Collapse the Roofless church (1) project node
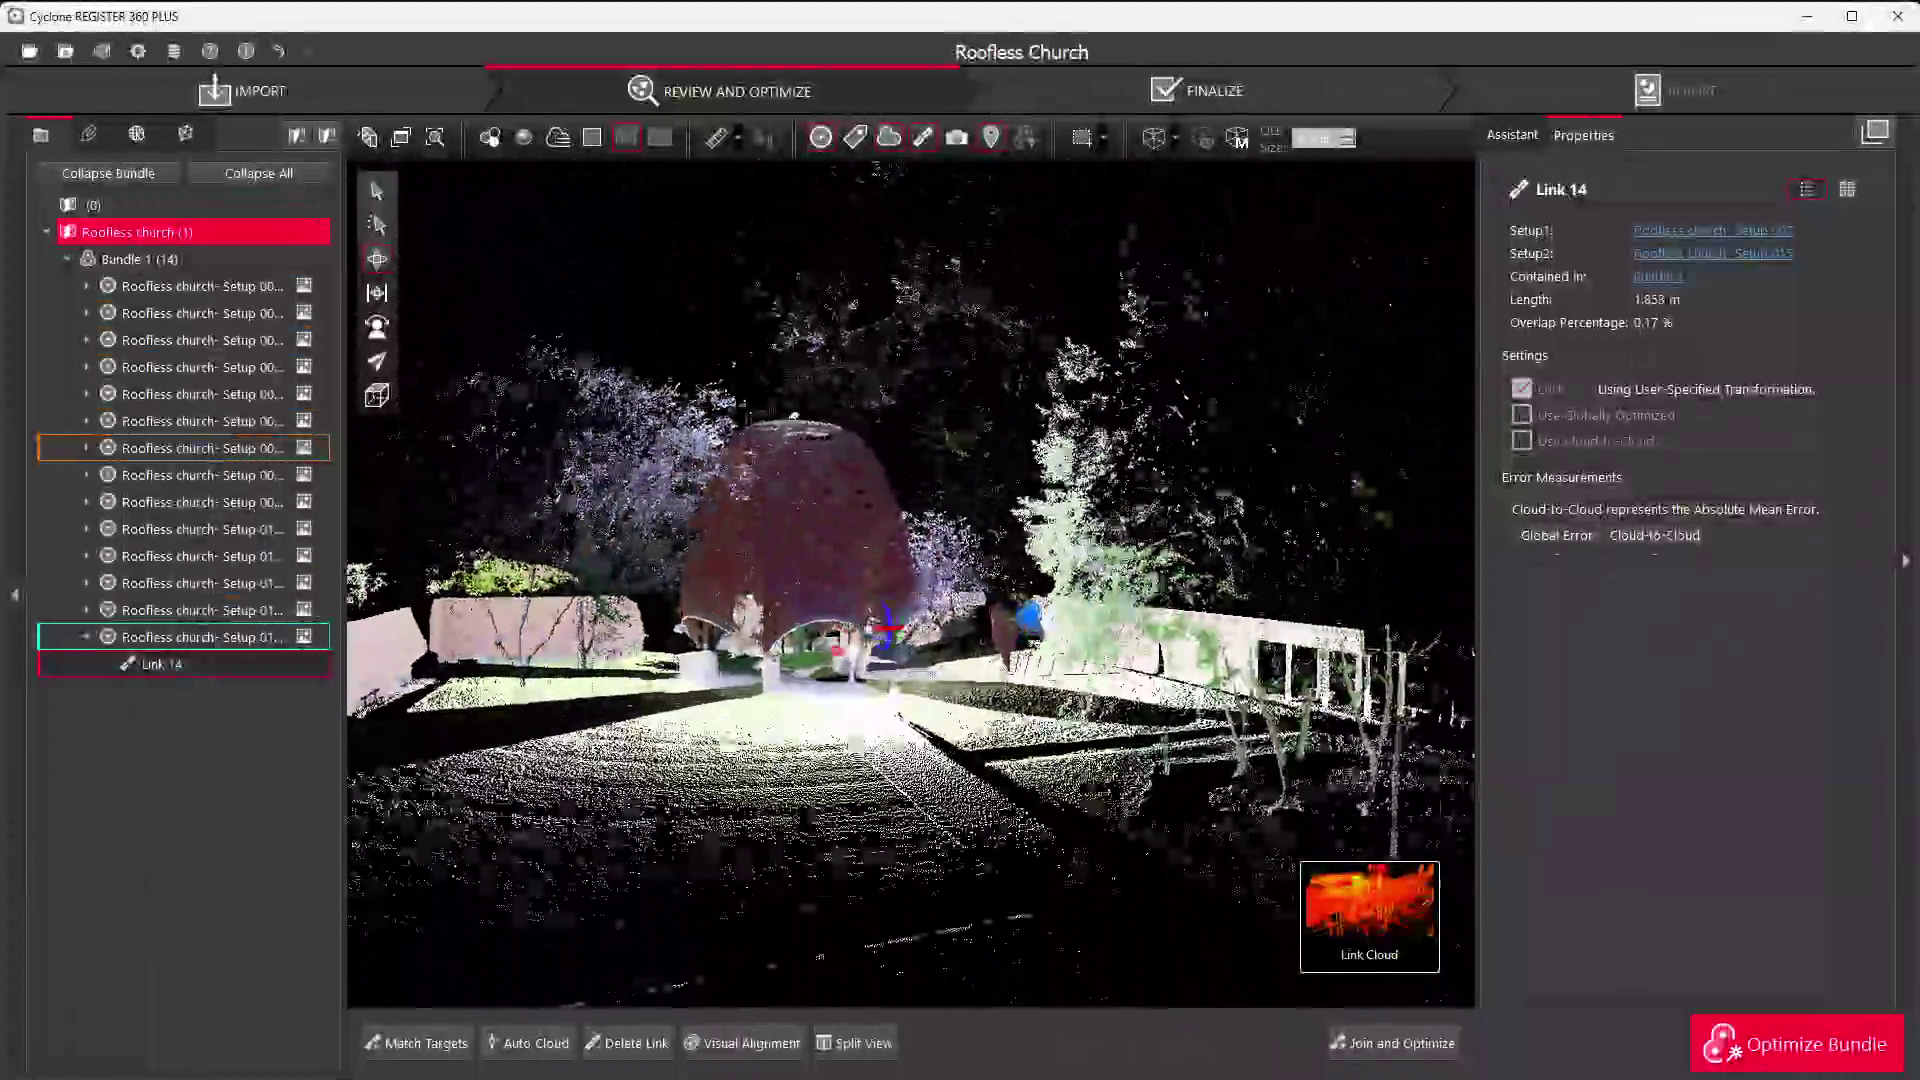The image size is (1920, 1080). pos(46,232)
